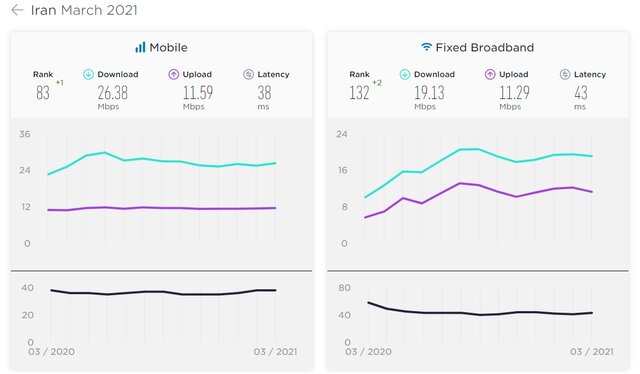Click the Fixed Broadband latency icon

[x=564, y=74]
